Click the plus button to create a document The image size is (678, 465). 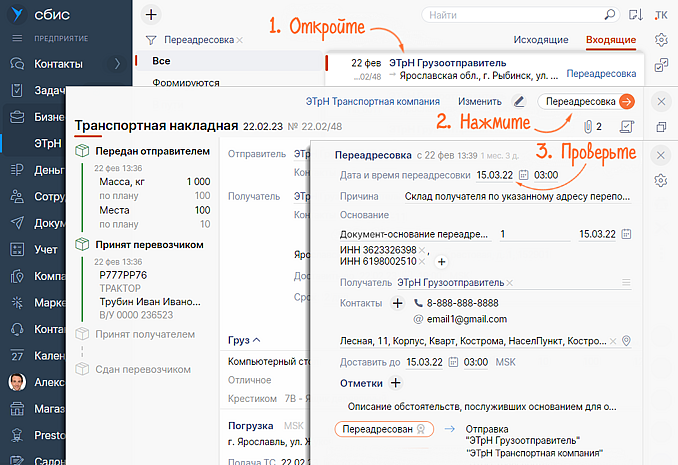pos(151,14)
